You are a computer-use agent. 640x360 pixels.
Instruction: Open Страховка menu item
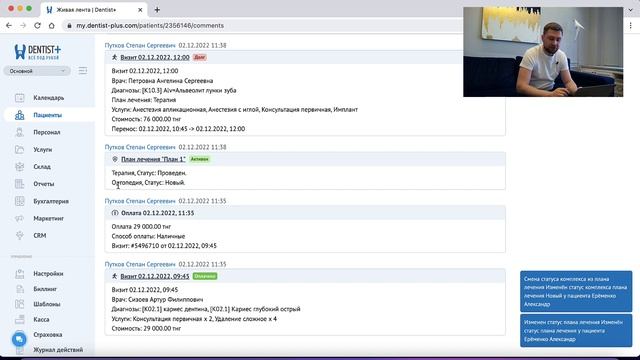pyautogui.click(x=48, y=335)
